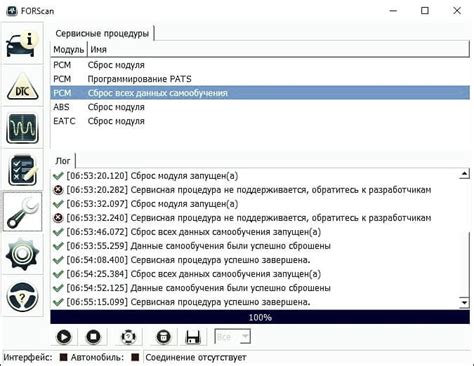Click the 'Интерфейс:' status indicator square
Screen dimensions: 474x366
63,357
